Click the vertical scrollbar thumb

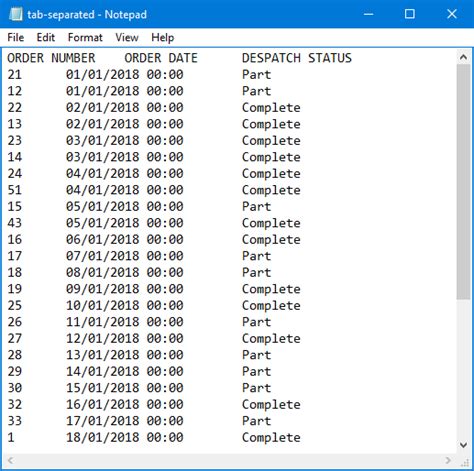point(463,182)
